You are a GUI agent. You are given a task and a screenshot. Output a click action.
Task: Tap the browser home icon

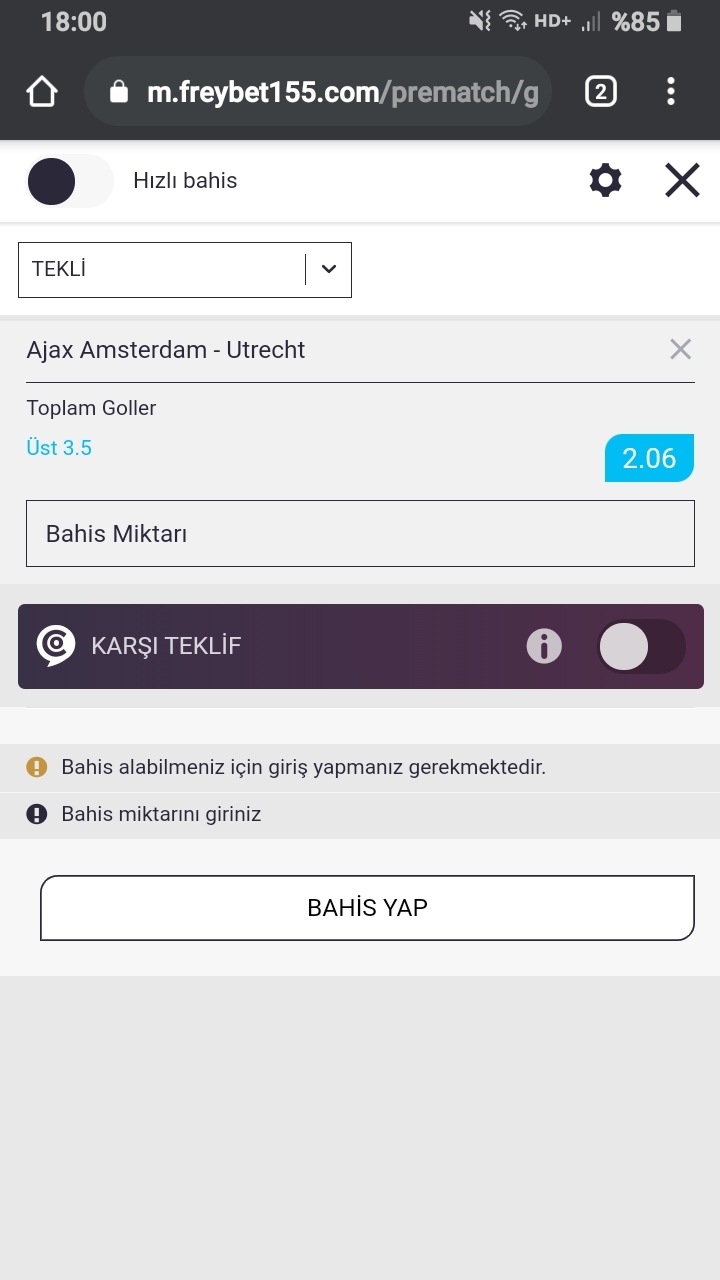[x=42, y=92]
